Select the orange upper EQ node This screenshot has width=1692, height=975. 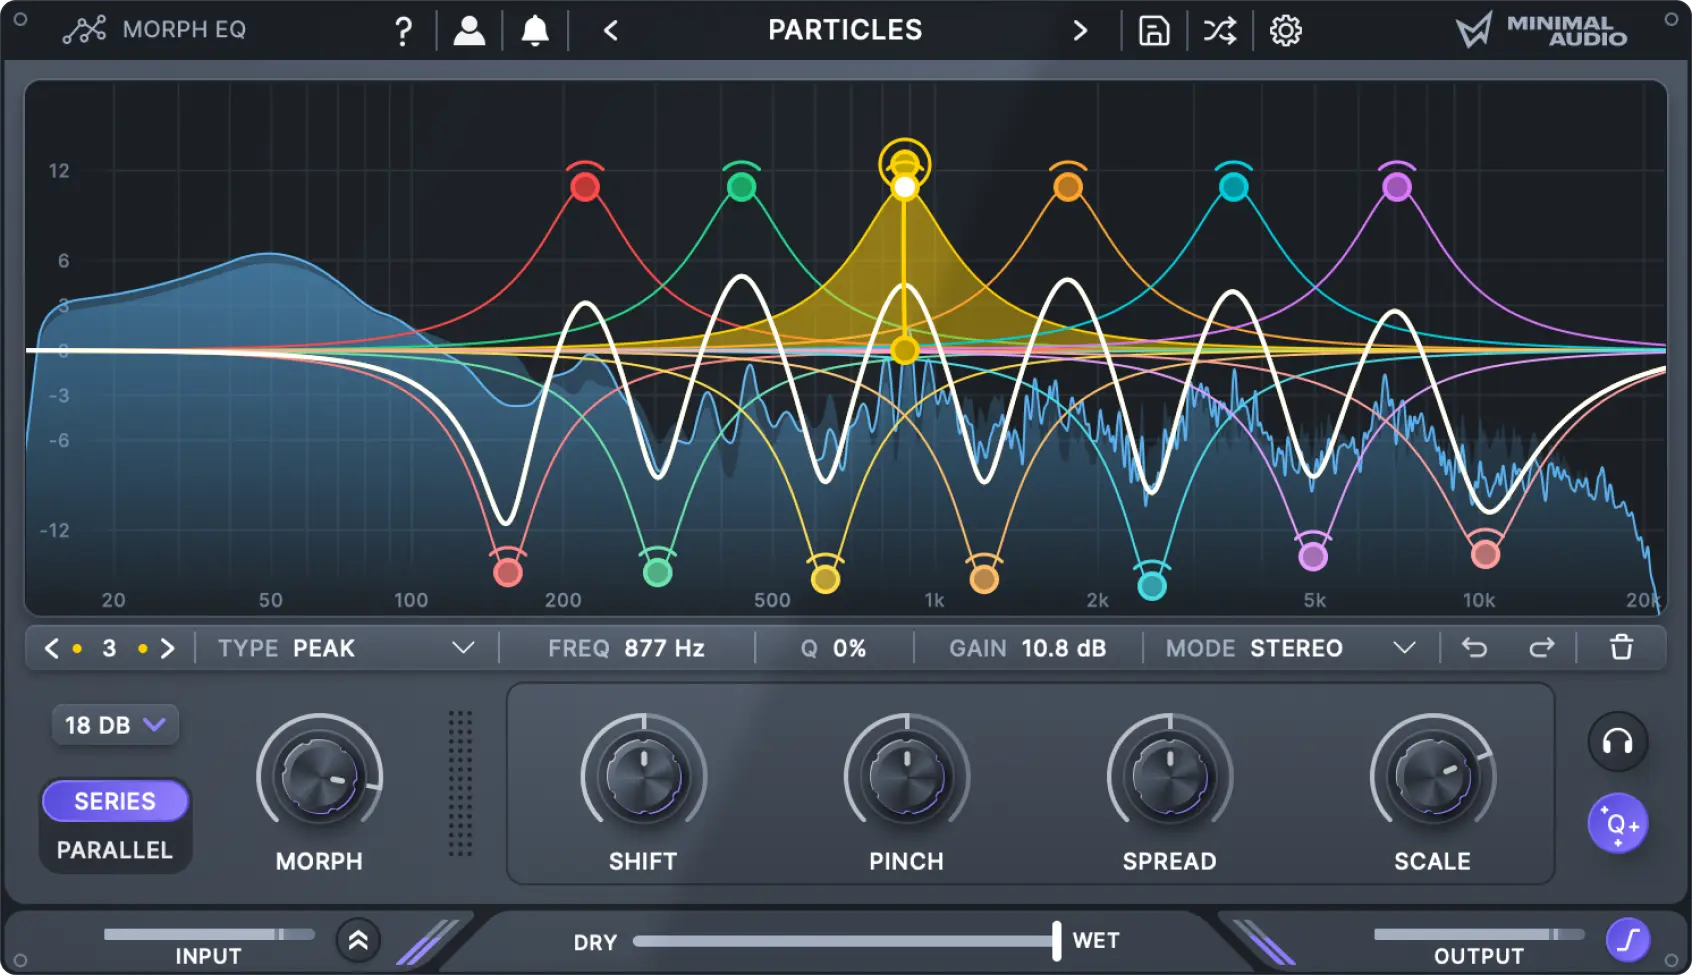pyautogui.click(x=1068, y=186)
